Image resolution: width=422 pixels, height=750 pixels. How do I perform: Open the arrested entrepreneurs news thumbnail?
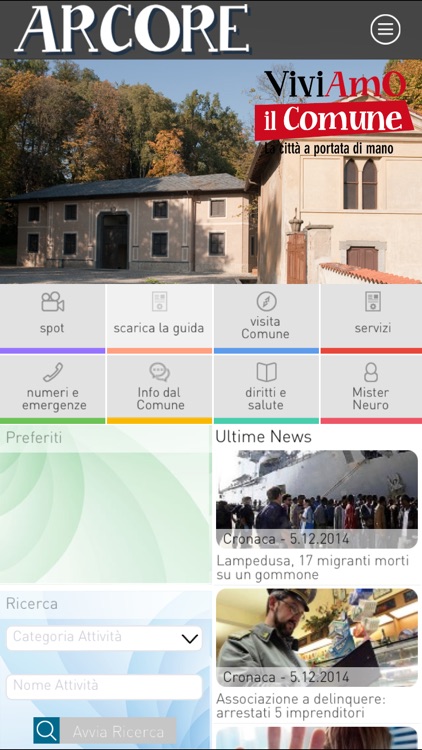click(317, 638)
